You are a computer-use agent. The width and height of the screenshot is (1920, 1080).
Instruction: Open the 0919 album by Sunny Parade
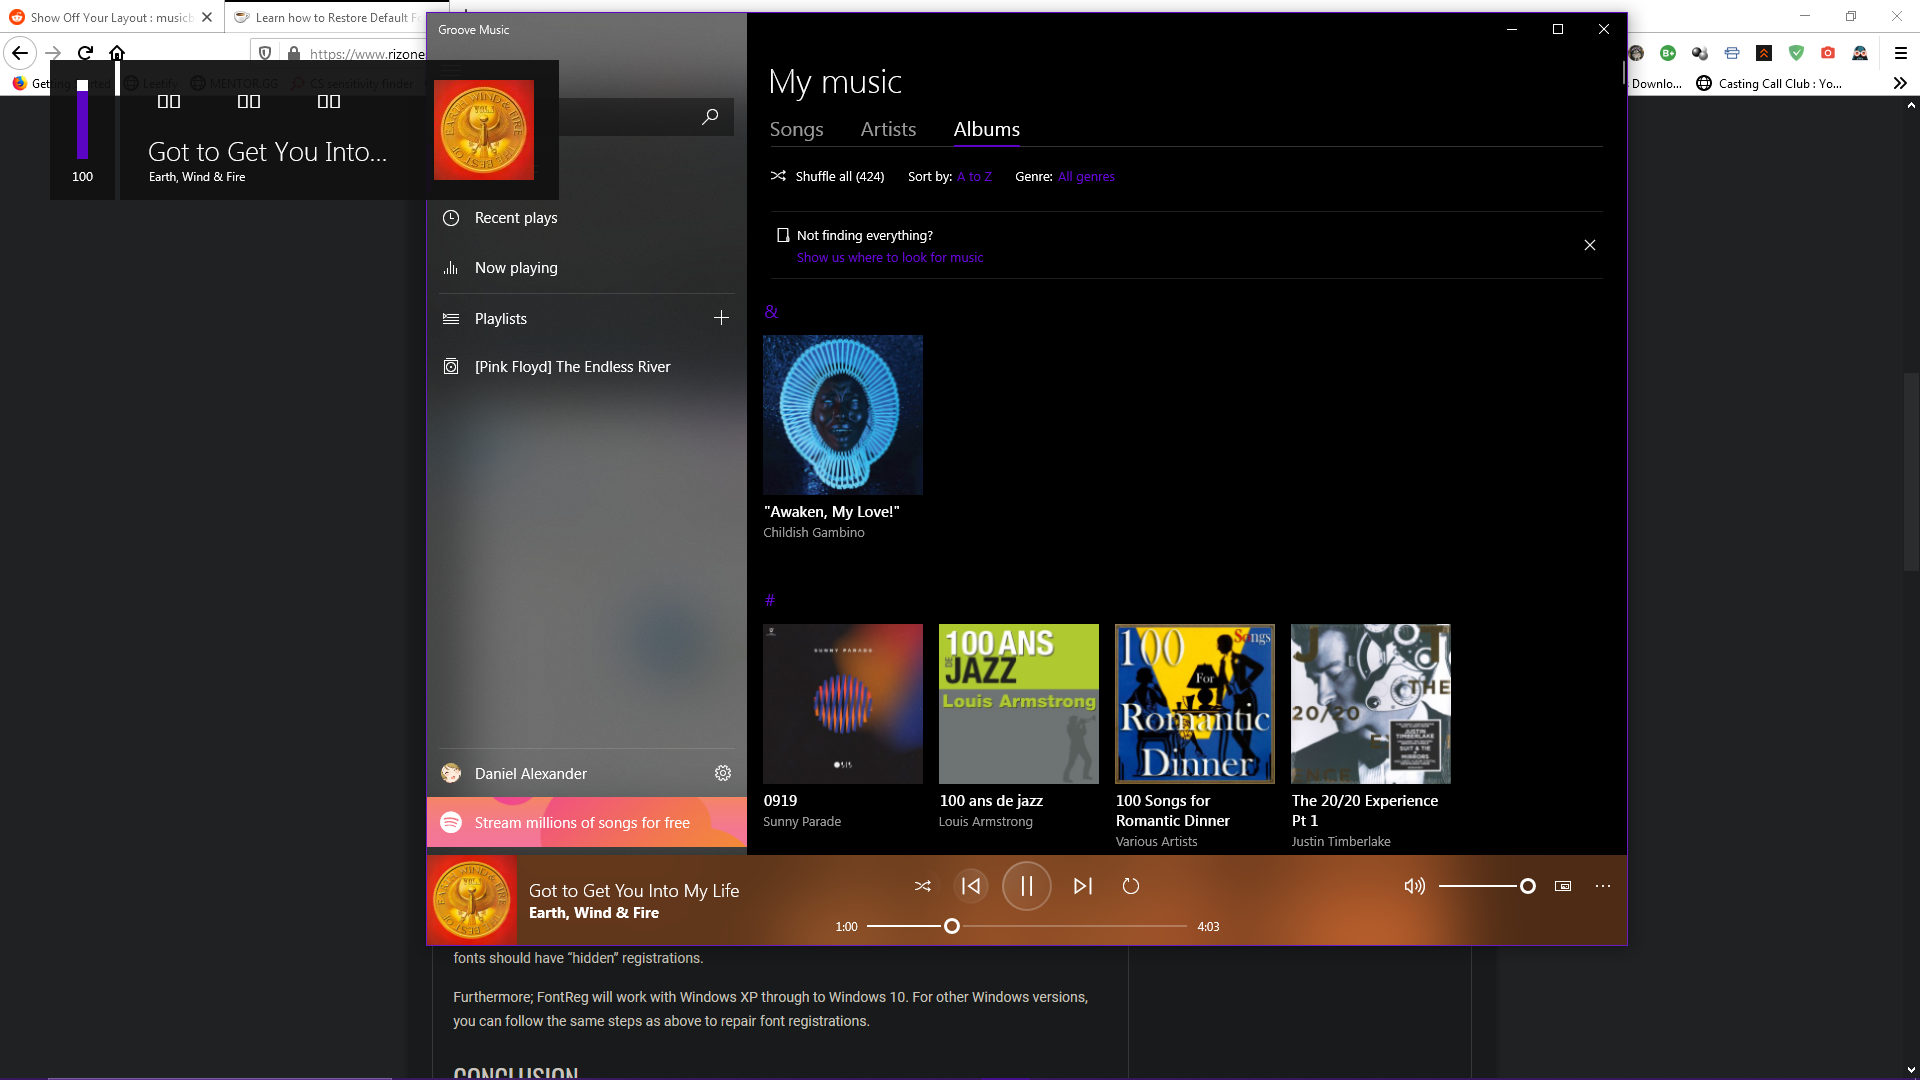point(843,704)
